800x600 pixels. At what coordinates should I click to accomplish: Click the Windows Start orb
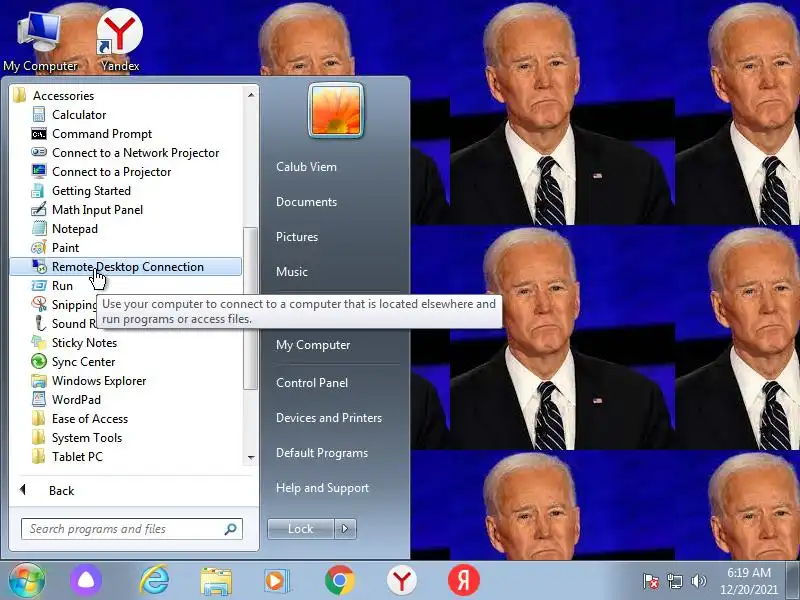point(27,580)
